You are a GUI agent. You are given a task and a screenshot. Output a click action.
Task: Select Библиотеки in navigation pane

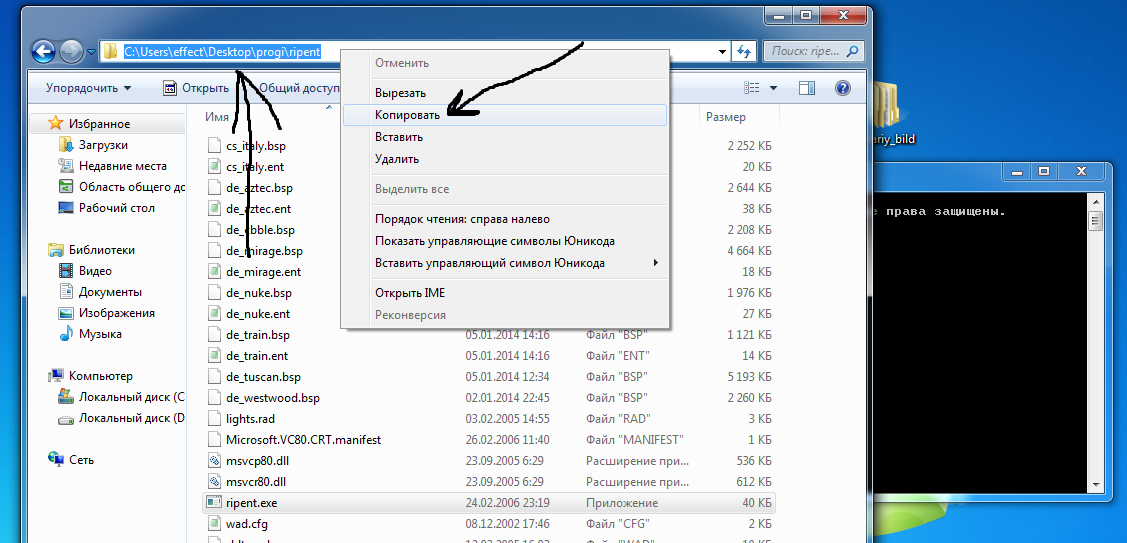click(91, 250)
